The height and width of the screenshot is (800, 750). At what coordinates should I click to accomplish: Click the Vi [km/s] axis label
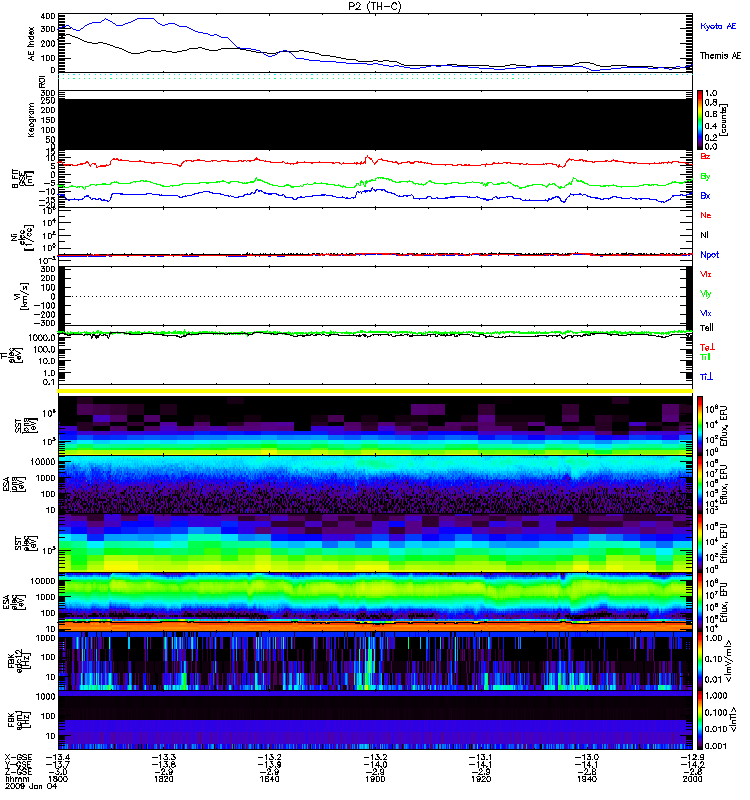[23, 296]
